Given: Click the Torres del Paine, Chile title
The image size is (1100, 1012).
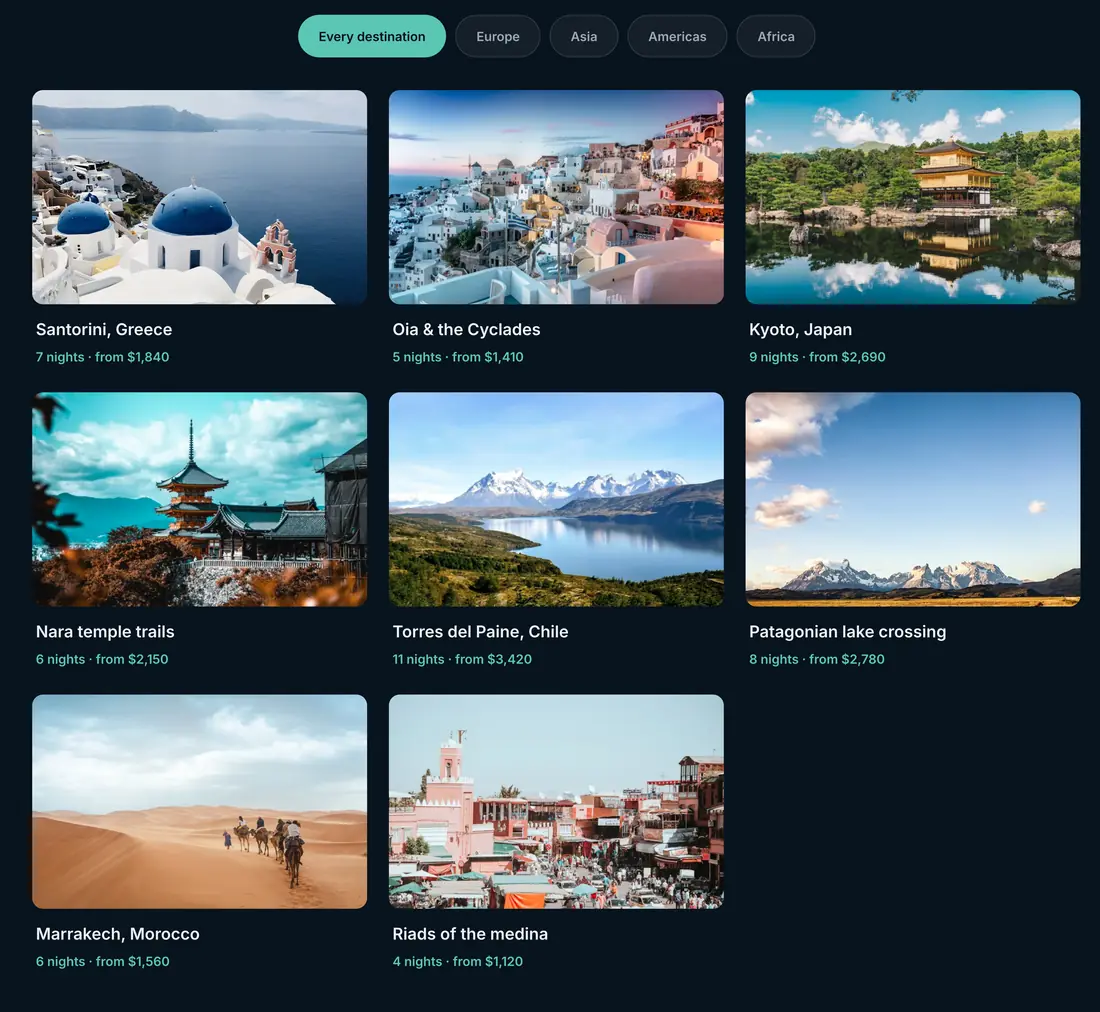Looking at the screenshot, I should (481, 632).
